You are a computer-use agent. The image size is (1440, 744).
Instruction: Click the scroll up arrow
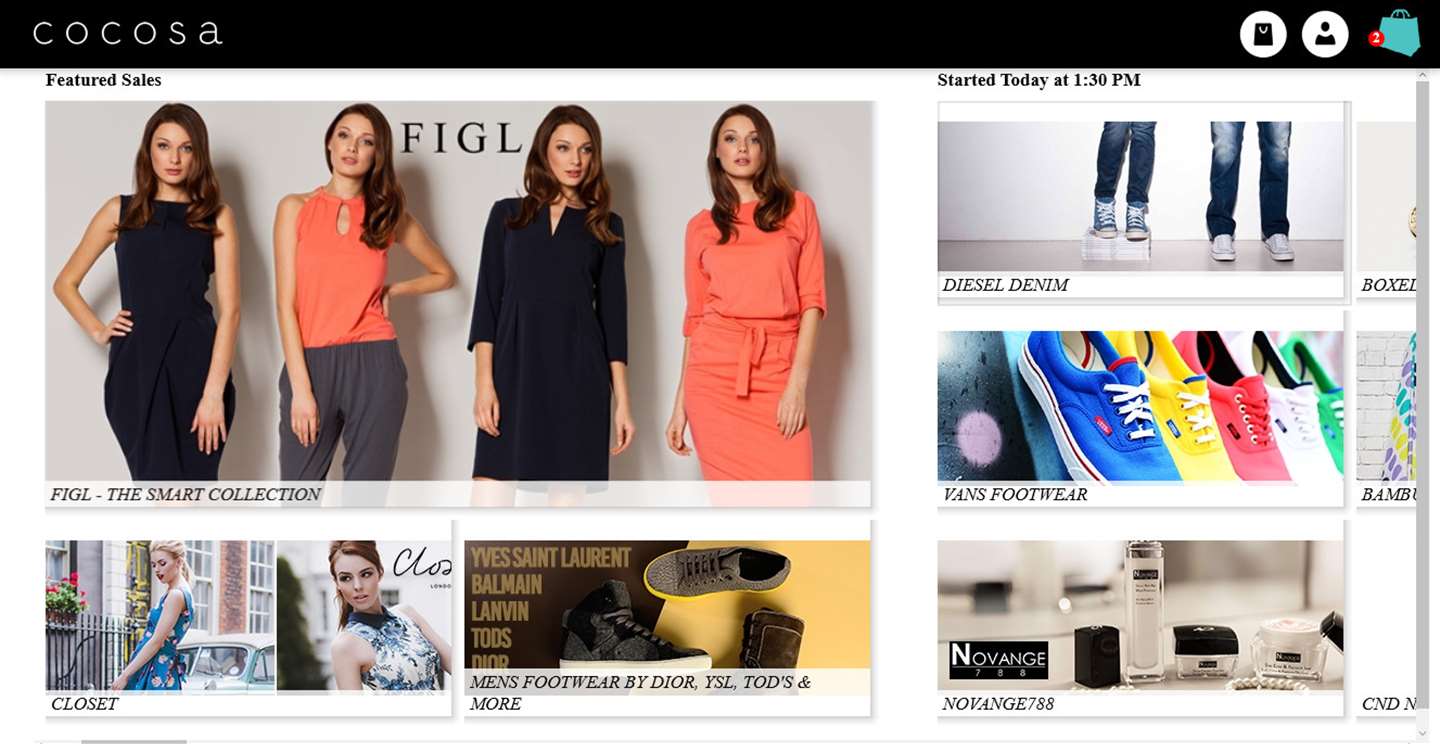(1422, 75)
